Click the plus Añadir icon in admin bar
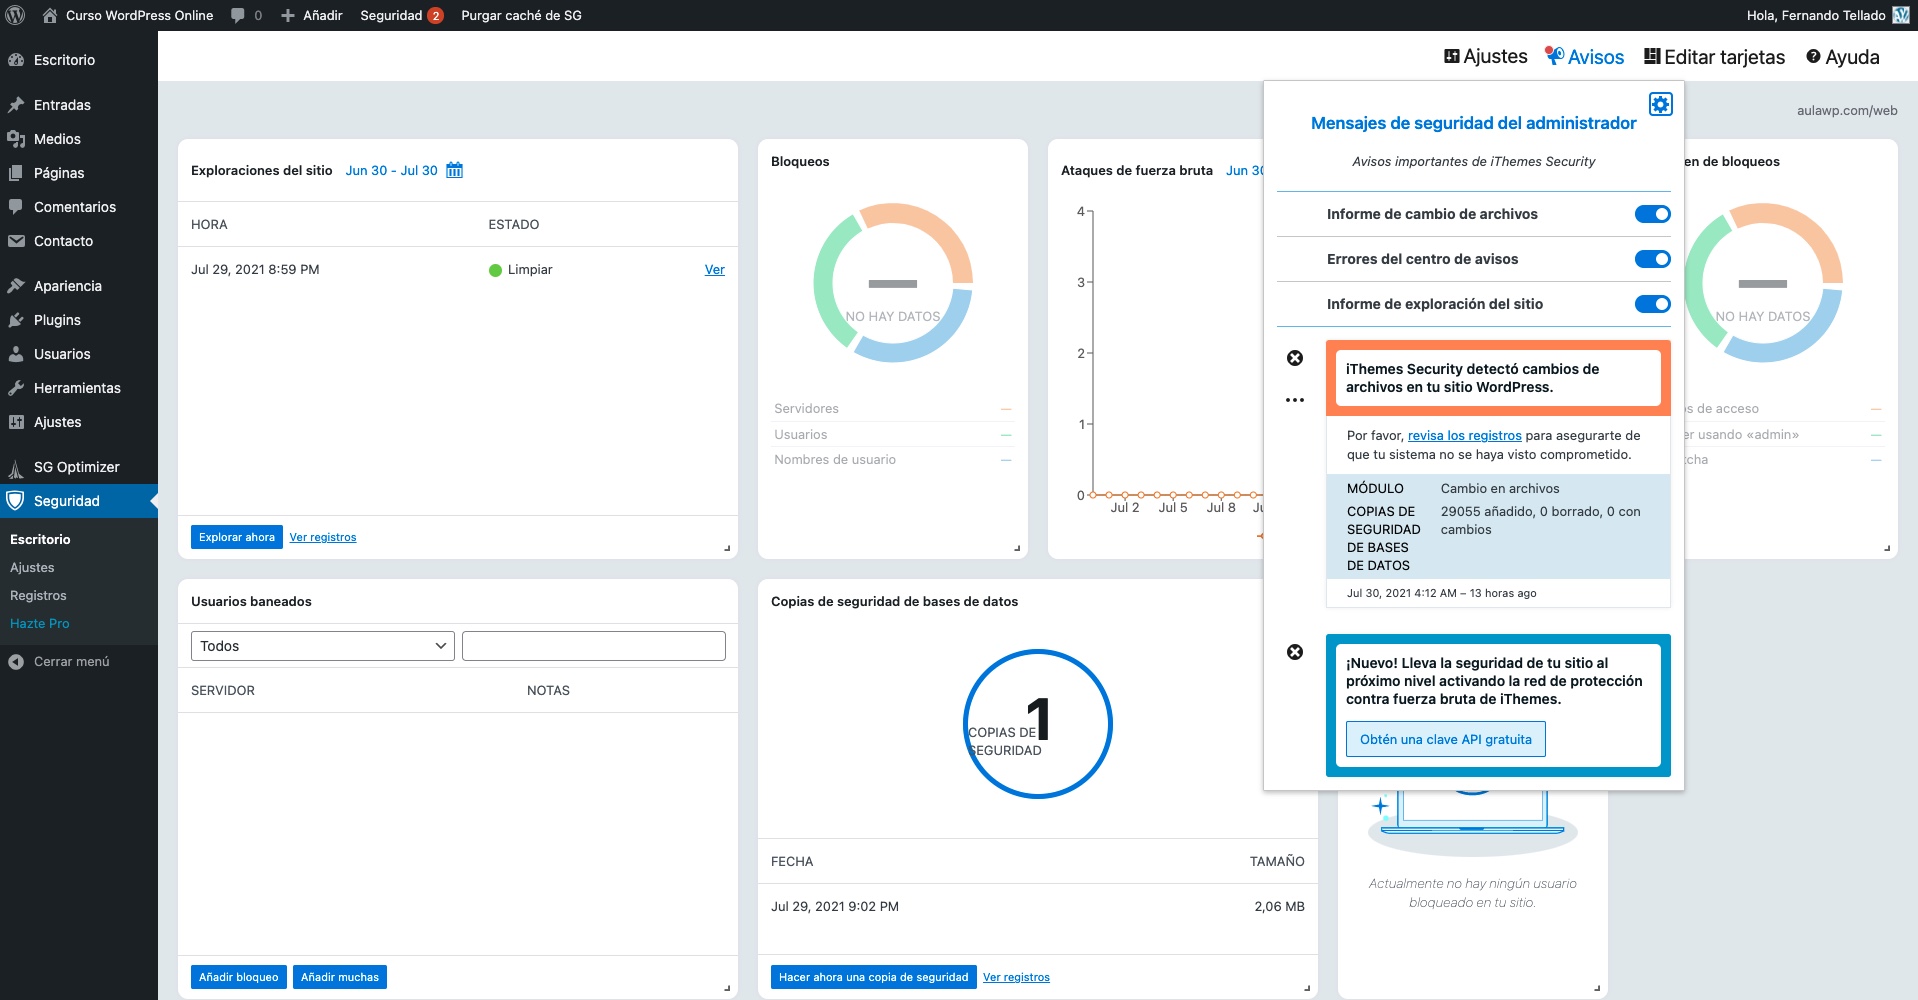The image size is (1918, 1000). point(288,15)
